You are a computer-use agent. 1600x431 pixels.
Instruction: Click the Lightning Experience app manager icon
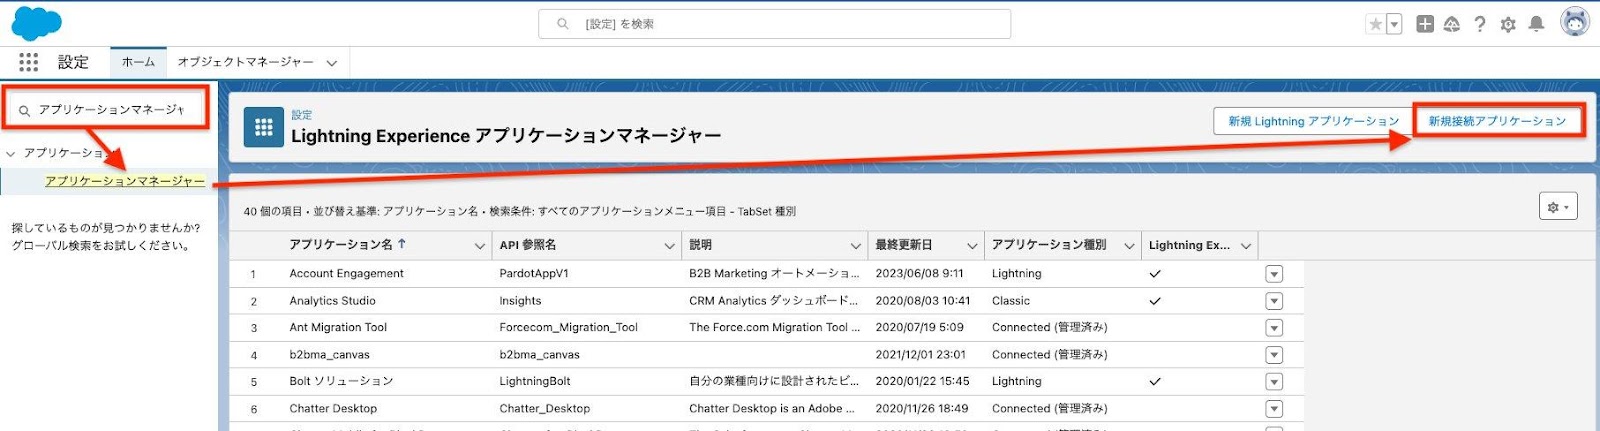pos(264,127)
